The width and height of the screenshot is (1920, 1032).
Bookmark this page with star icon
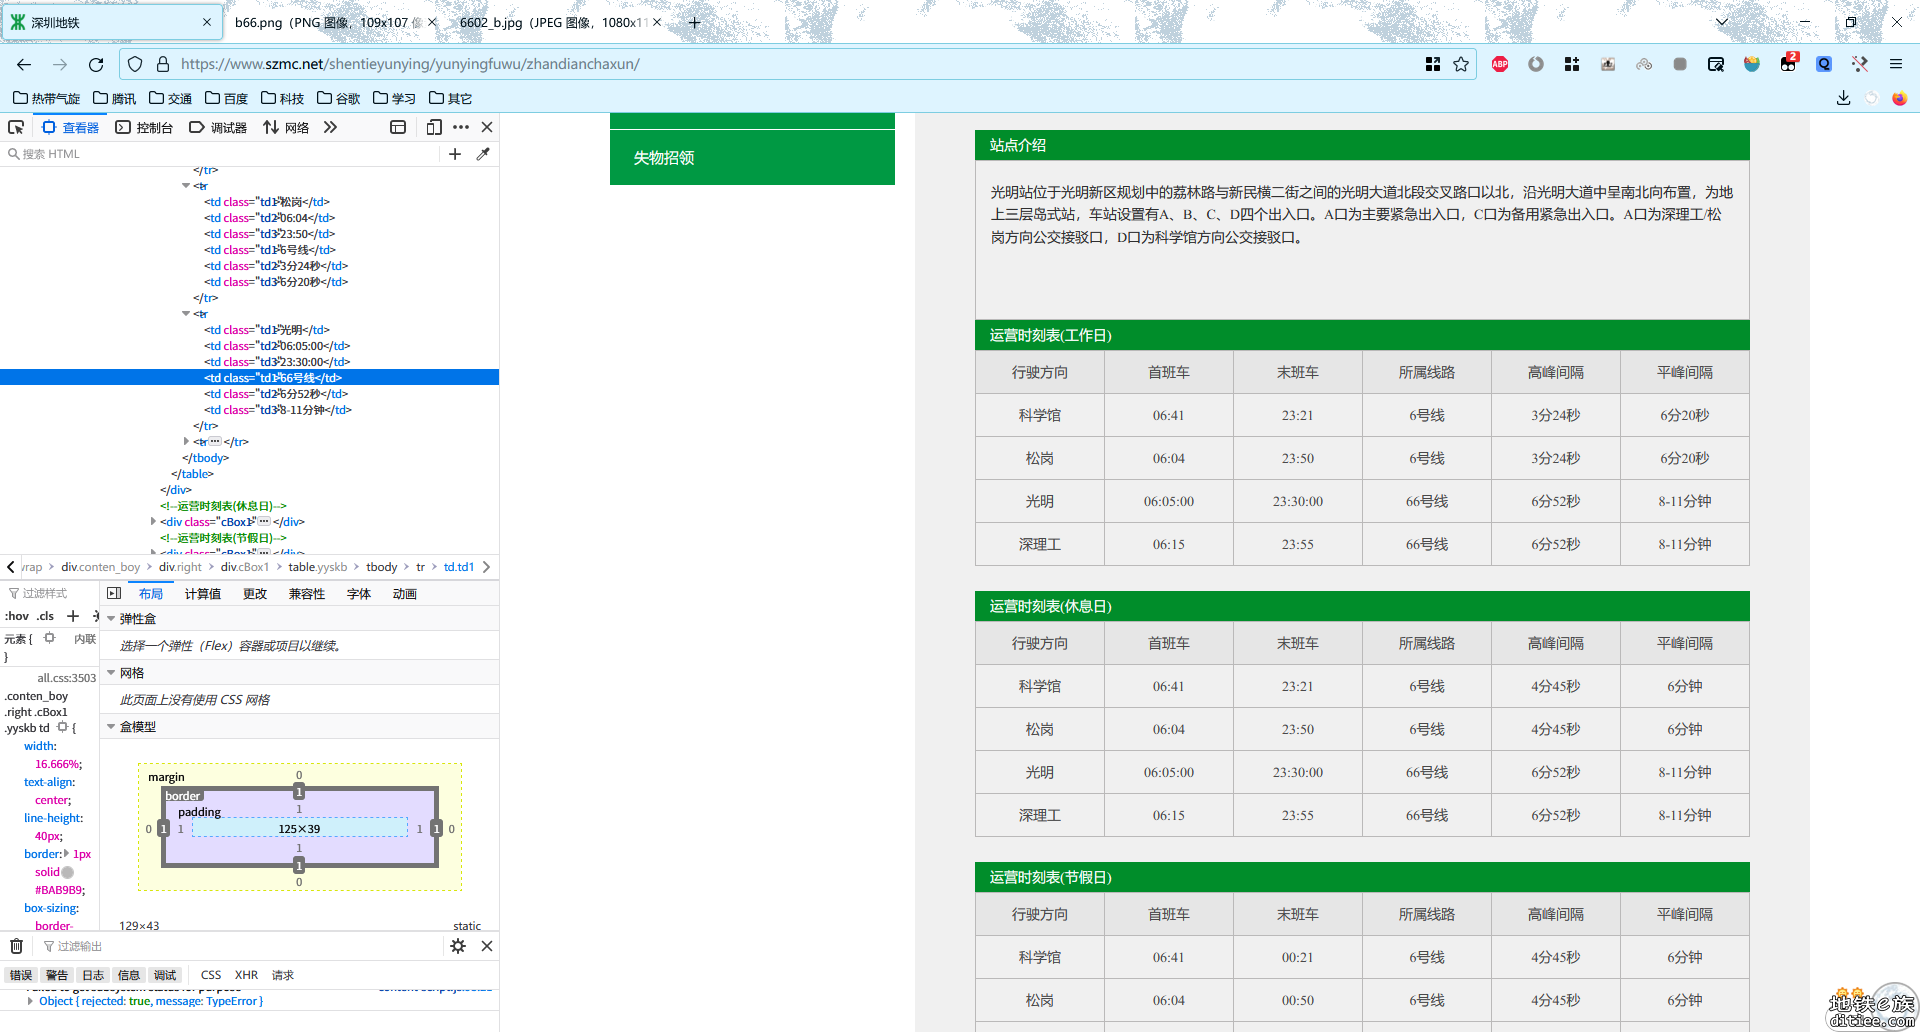(1461, 64)
